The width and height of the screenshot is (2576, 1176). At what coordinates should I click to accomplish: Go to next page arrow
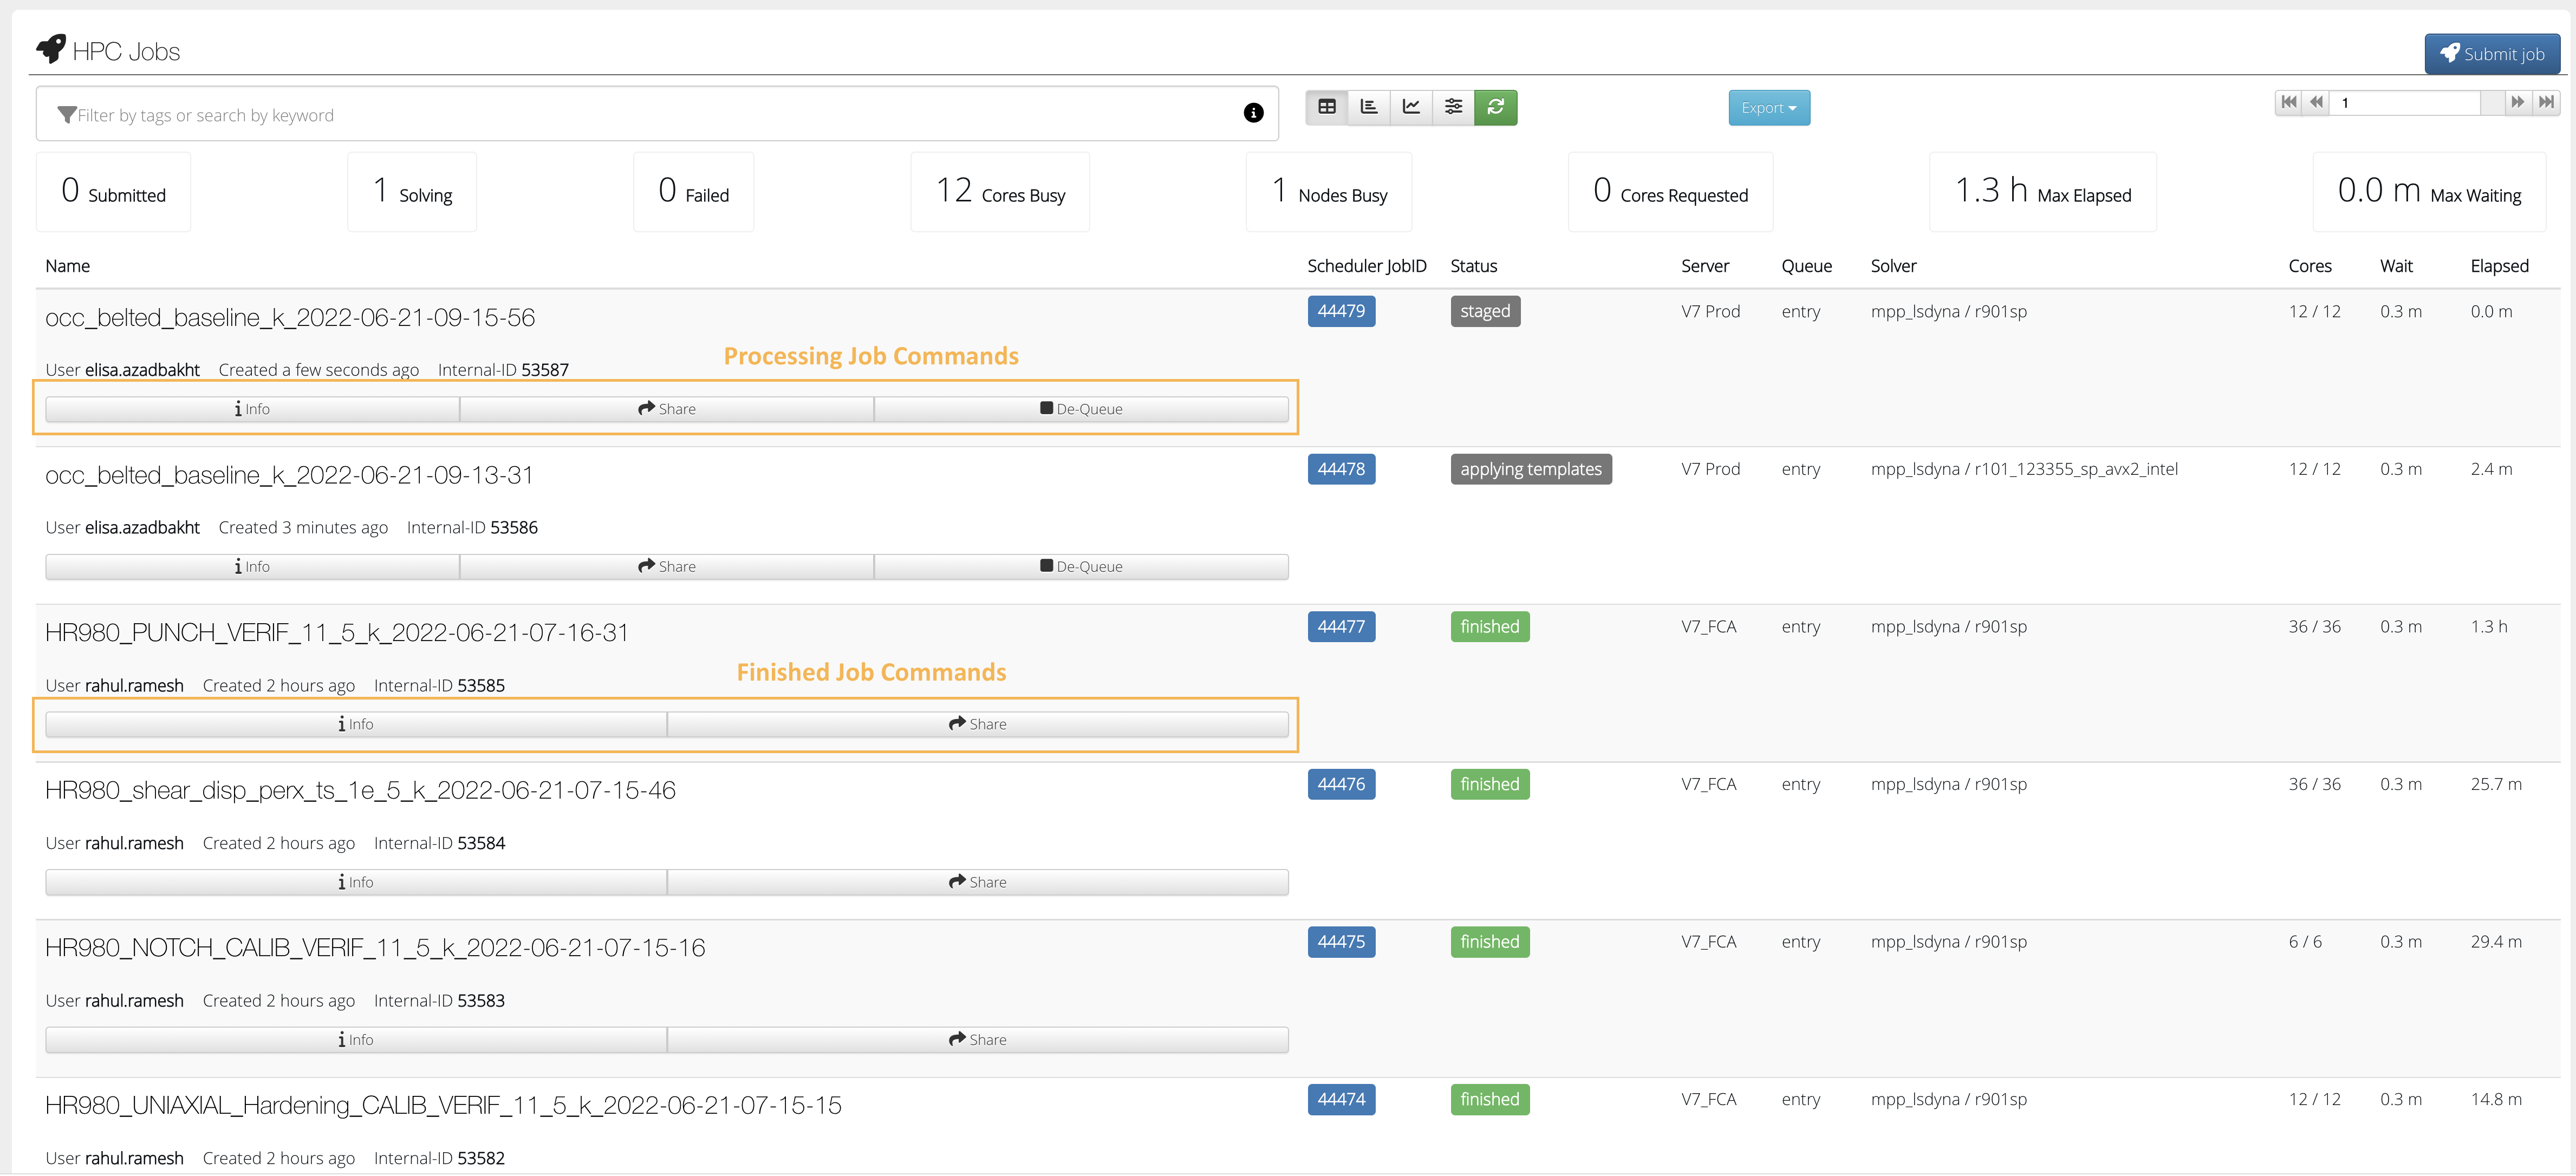coord(2518,102)
